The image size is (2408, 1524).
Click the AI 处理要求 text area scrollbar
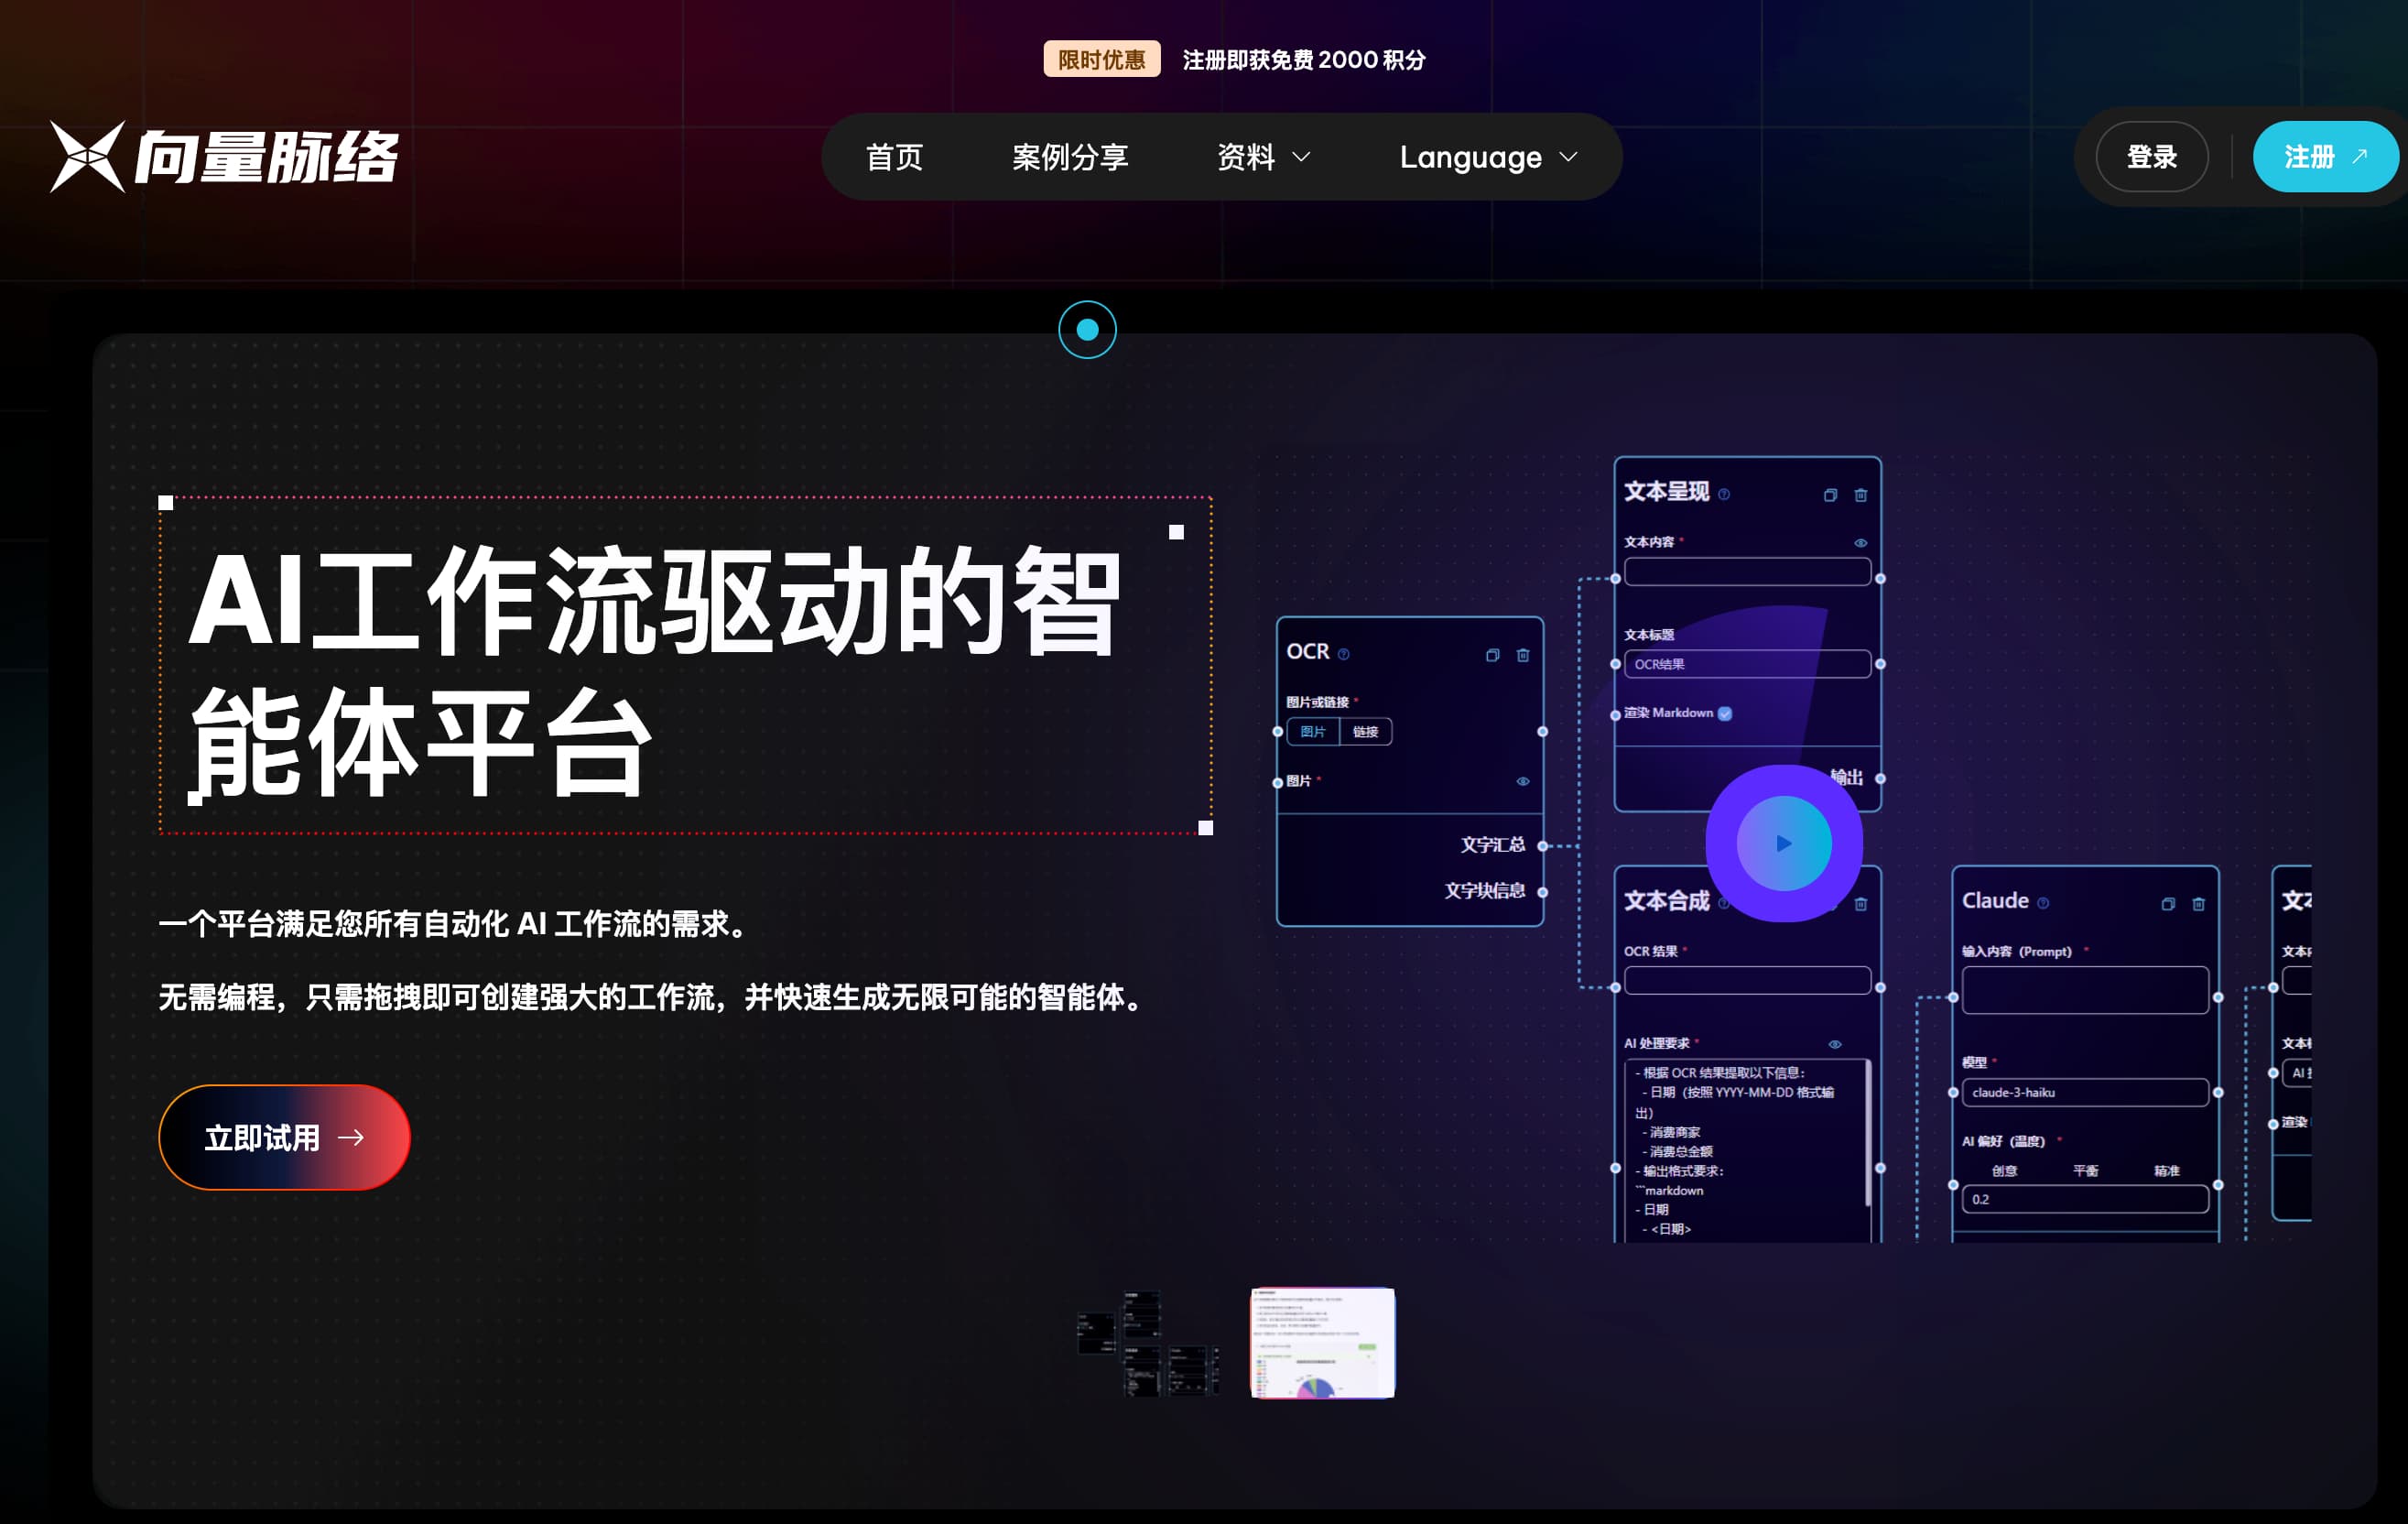(x=1868, y=1133)
